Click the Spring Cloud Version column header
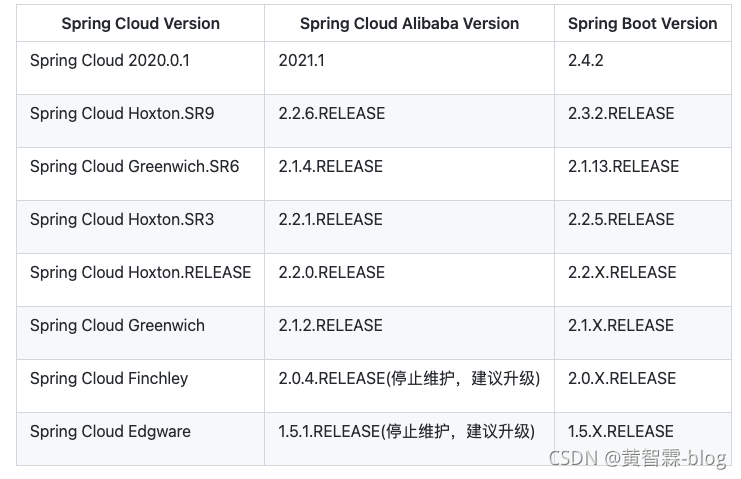The image size is (741, 479). pos(140,23)
